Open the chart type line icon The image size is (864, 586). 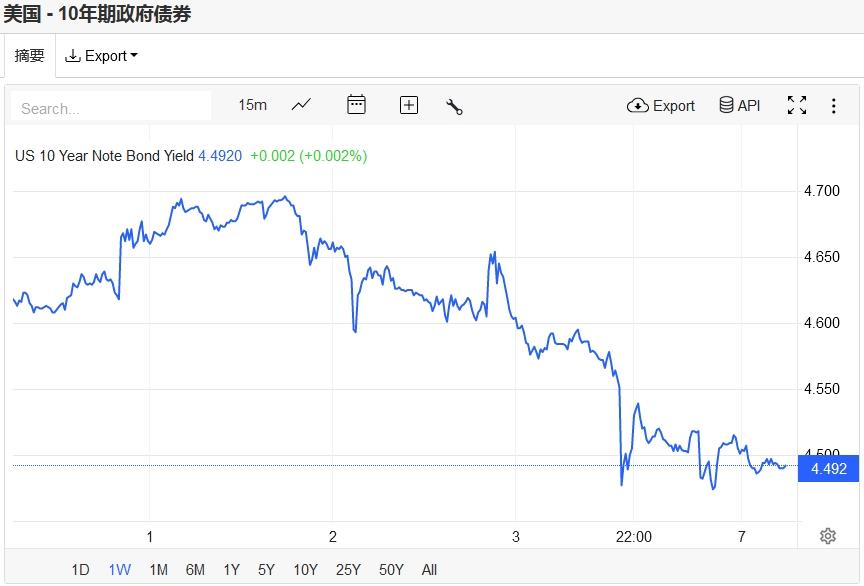[301, 105]
